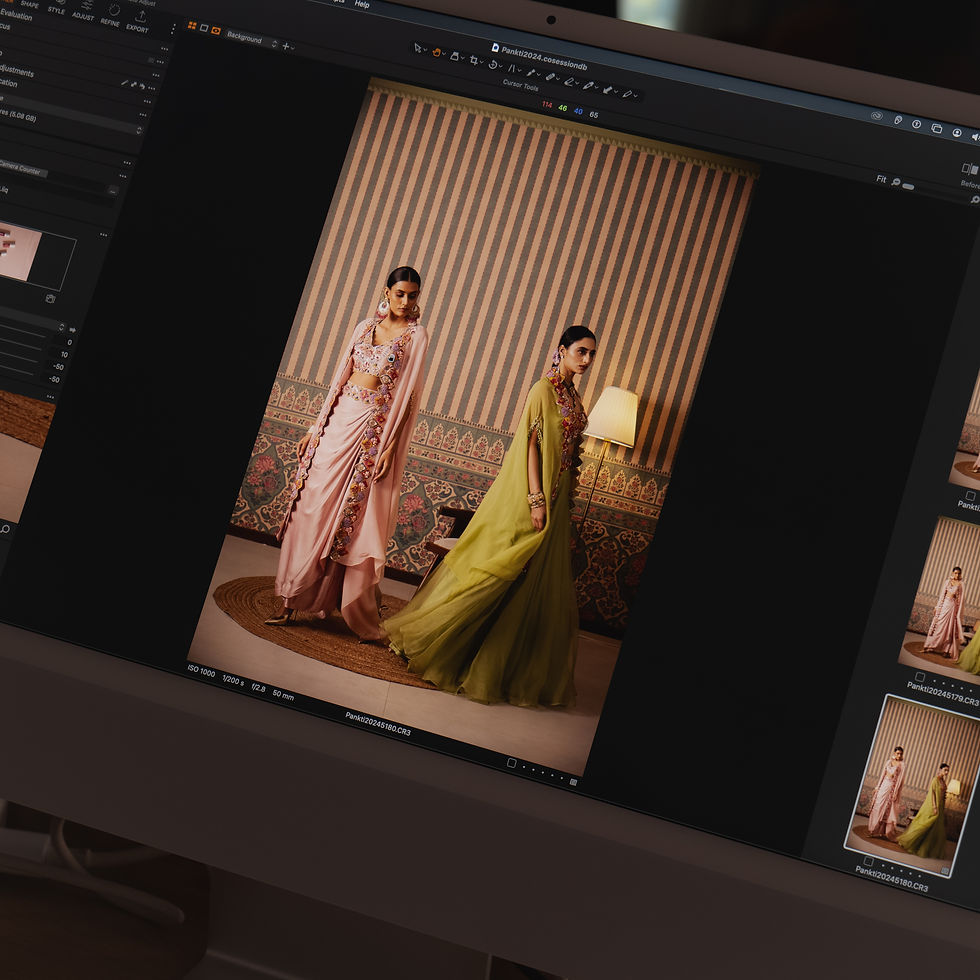980x980 pixels.
Task: Select the Rotate cursor tool
Action: pos(493,65)
